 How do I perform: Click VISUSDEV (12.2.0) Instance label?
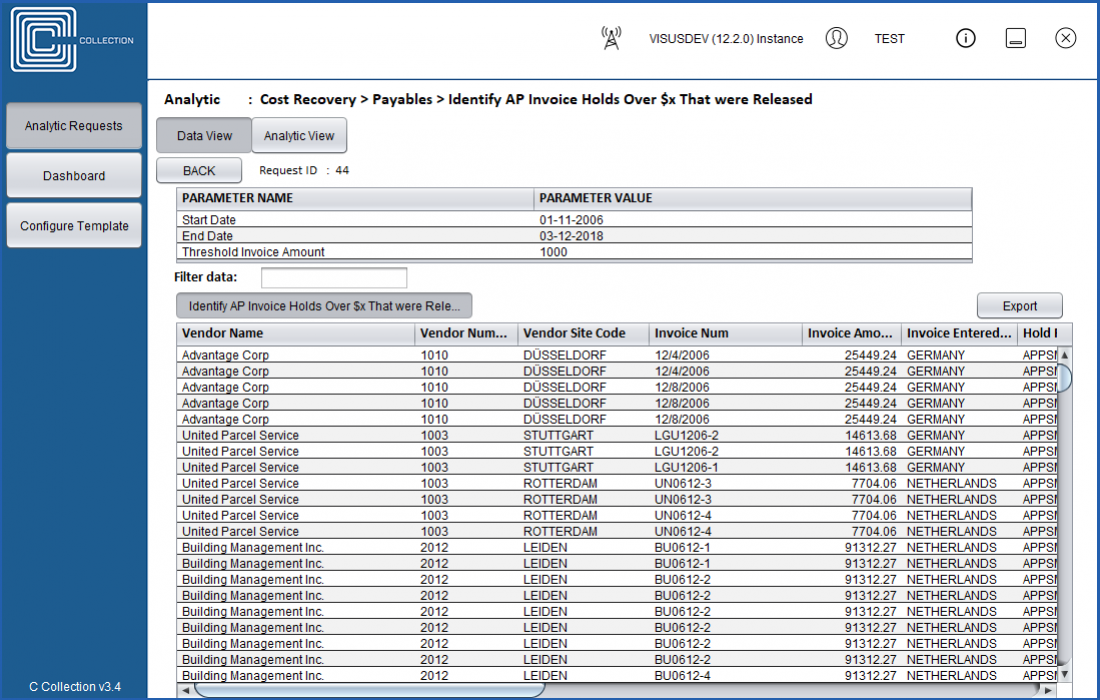click(726, 39)
